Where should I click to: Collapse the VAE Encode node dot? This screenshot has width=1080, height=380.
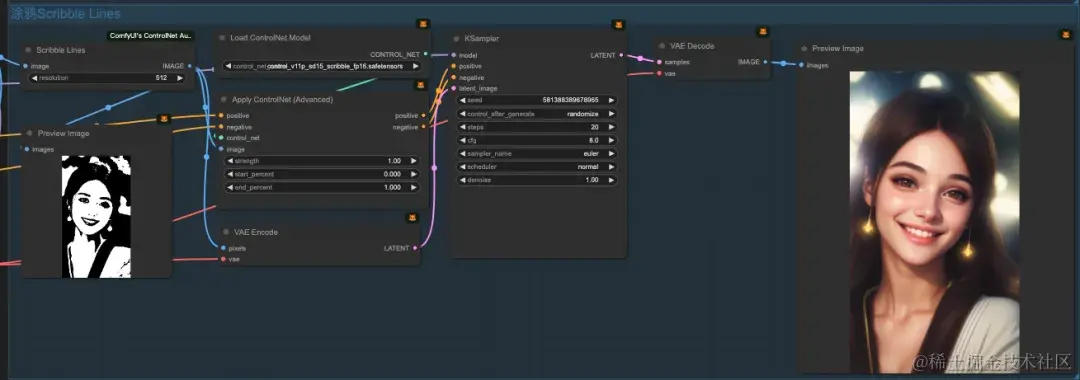[x=225, y=232]
